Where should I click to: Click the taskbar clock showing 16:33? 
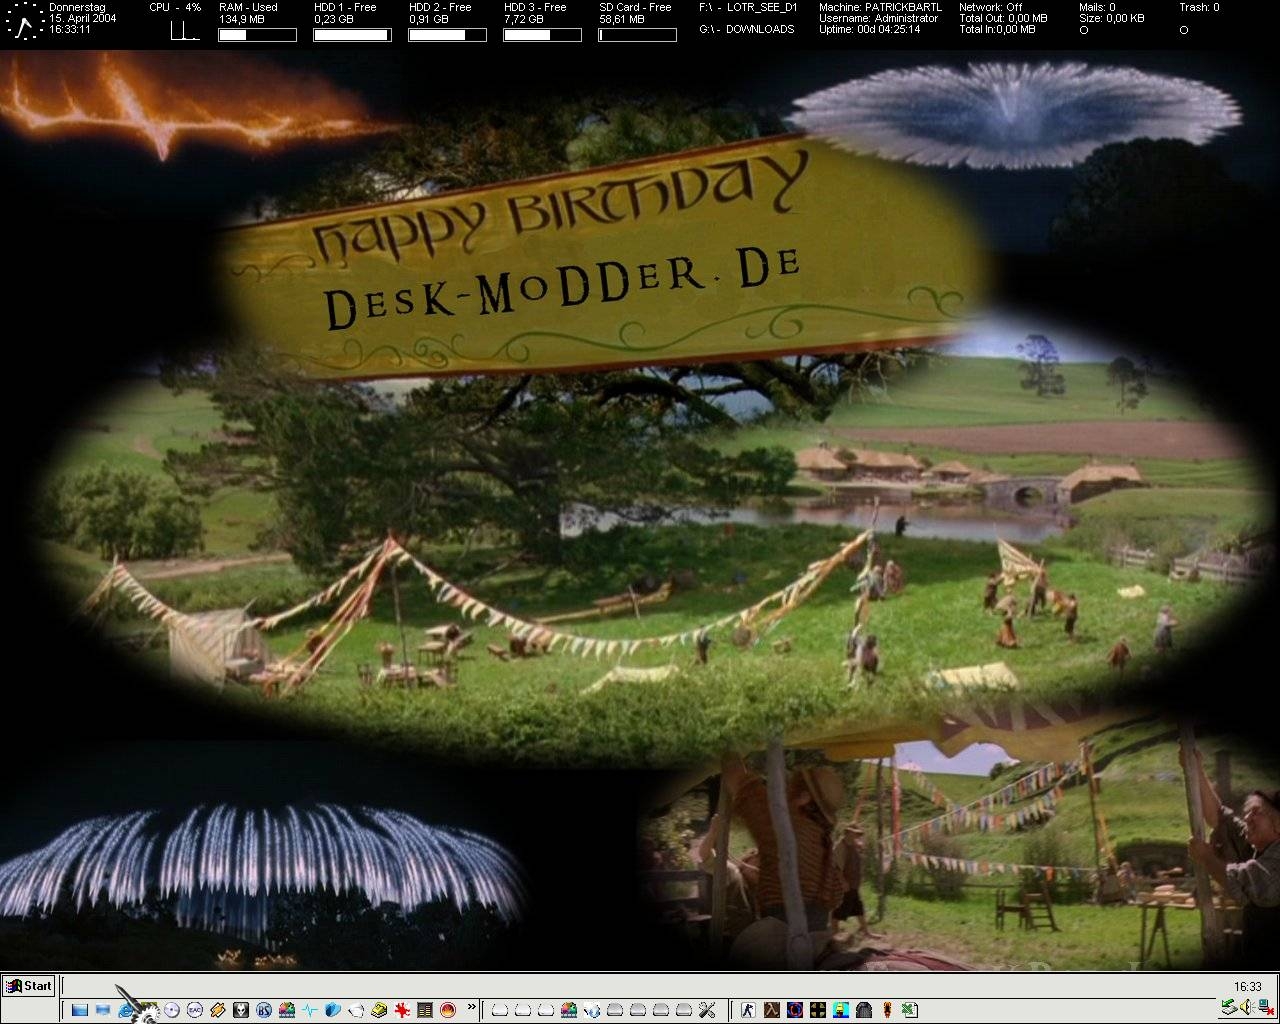1247,986
